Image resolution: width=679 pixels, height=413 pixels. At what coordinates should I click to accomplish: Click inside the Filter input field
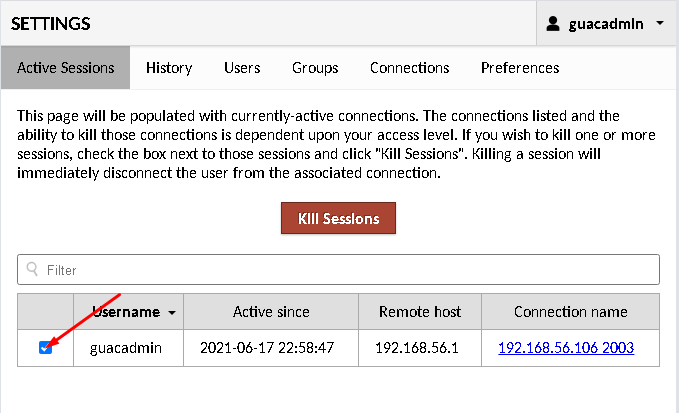[338, 270]
